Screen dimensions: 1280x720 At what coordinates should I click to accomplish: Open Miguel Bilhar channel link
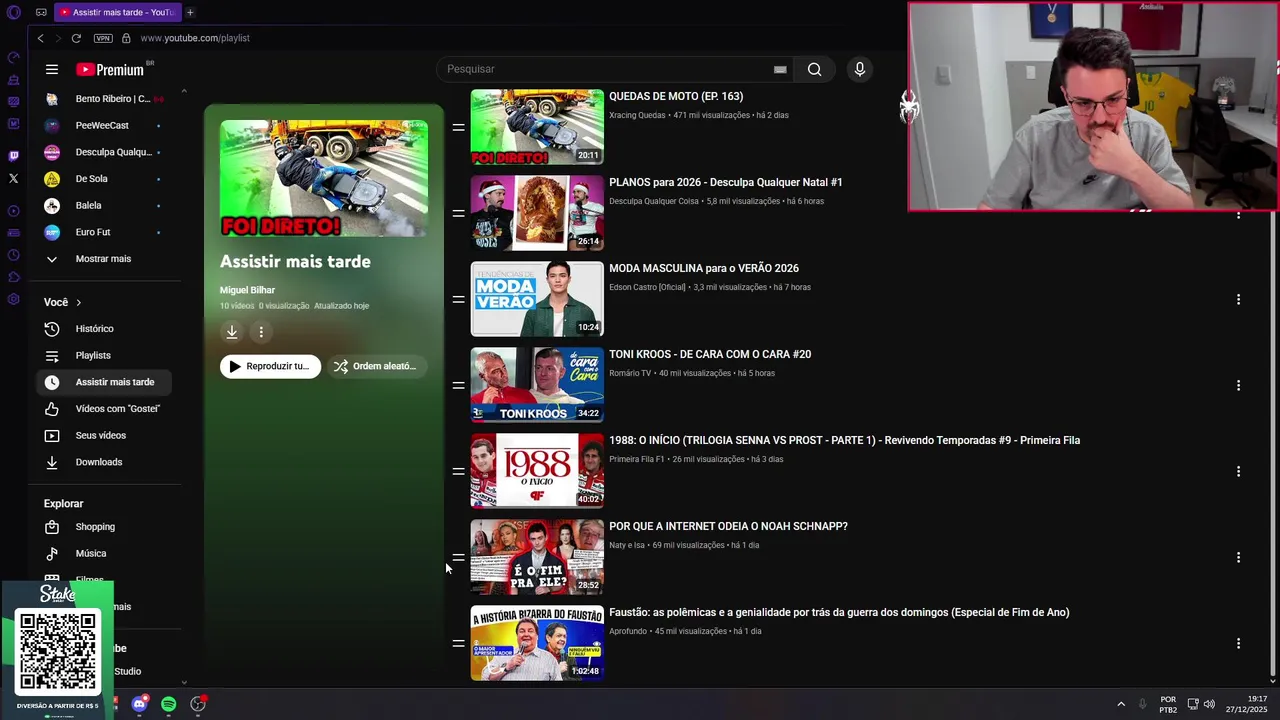coord(247,290)
